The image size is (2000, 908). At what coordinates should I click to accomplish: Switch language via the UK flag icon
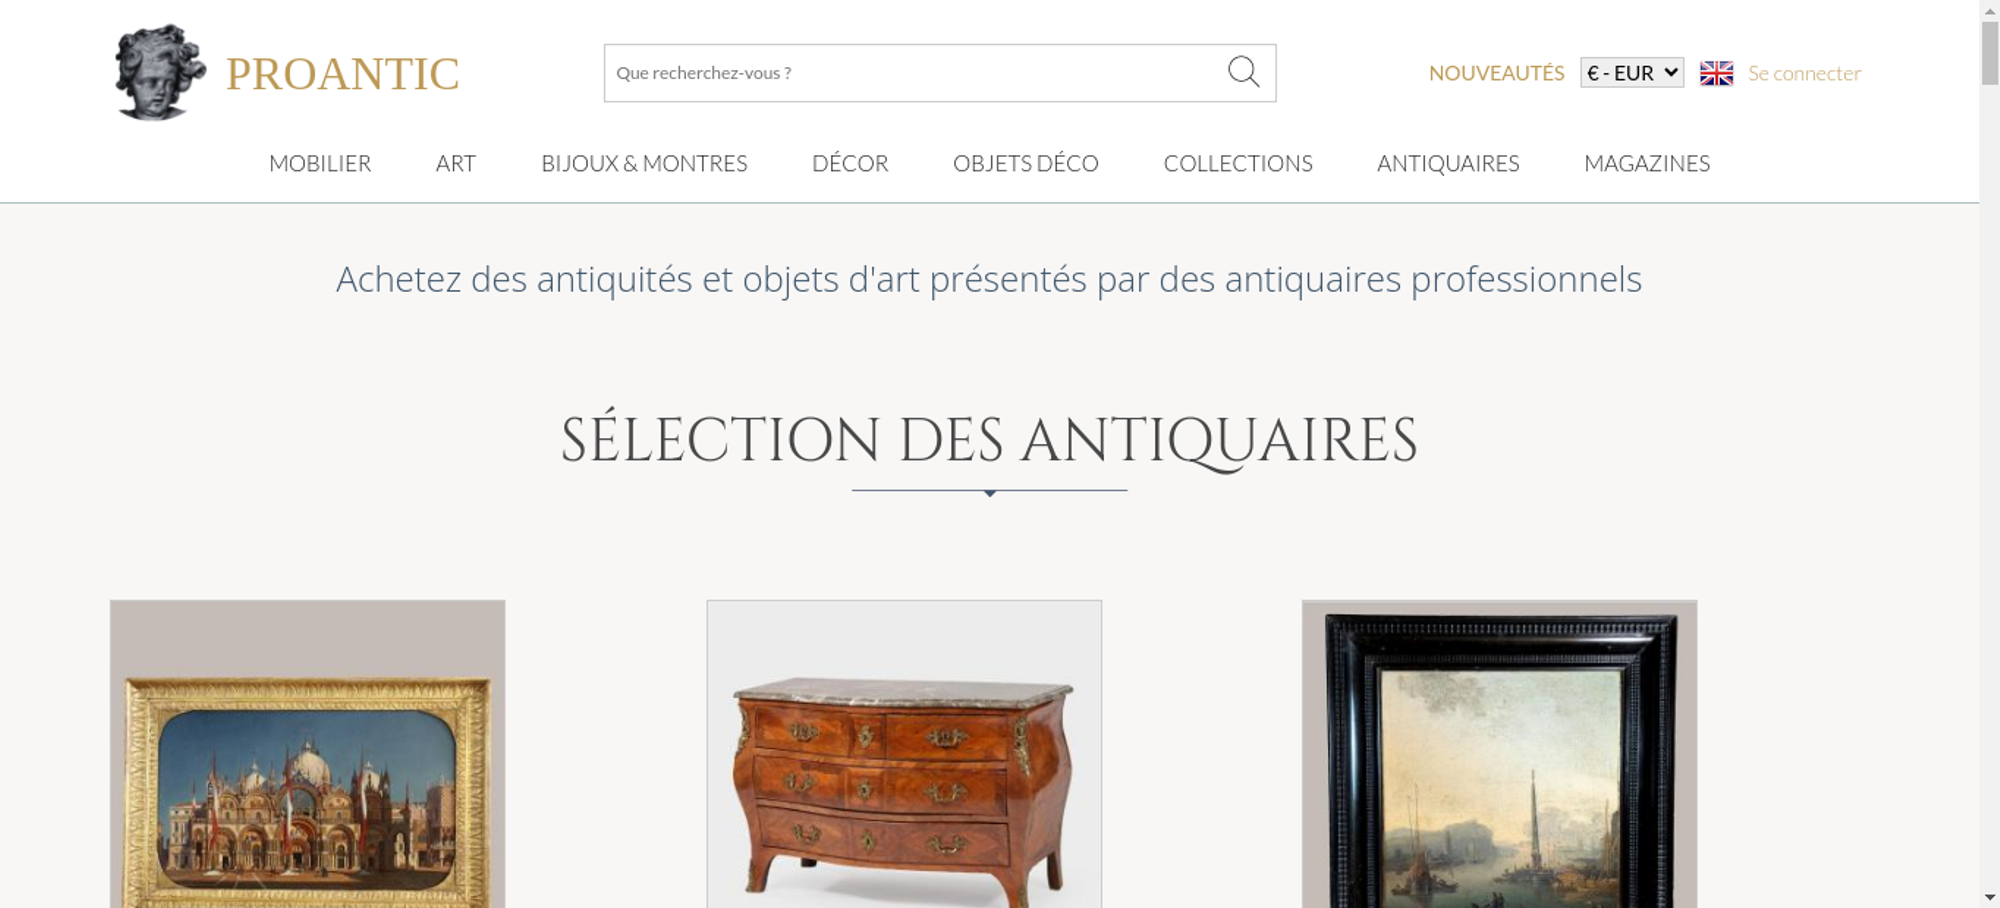tap(1716, 73)
